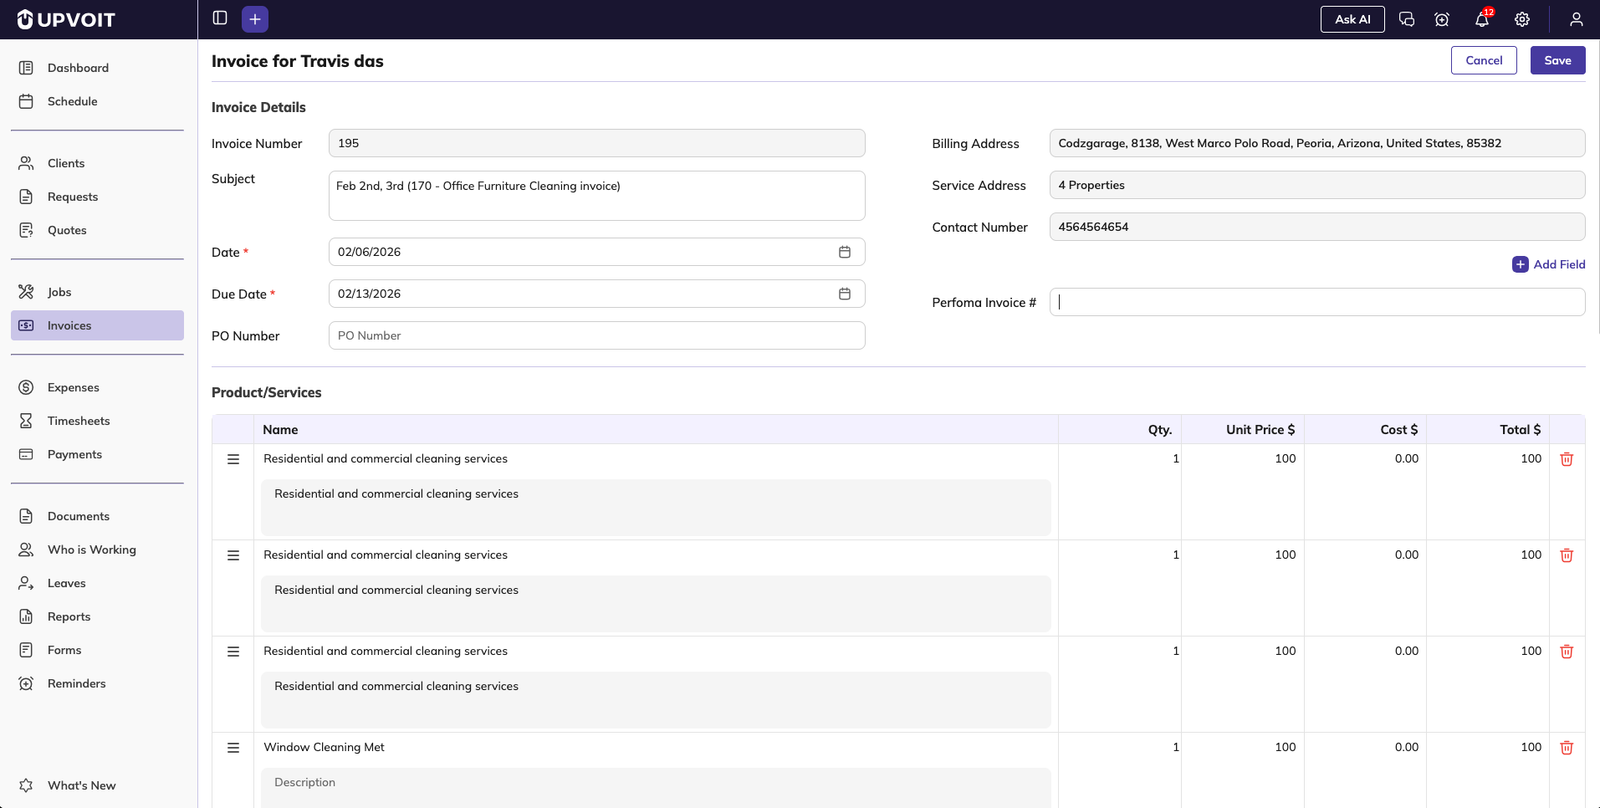Open the Date calendar picker icon
The width and height of the screenshot is (1600, 808).
click(844, 252)
